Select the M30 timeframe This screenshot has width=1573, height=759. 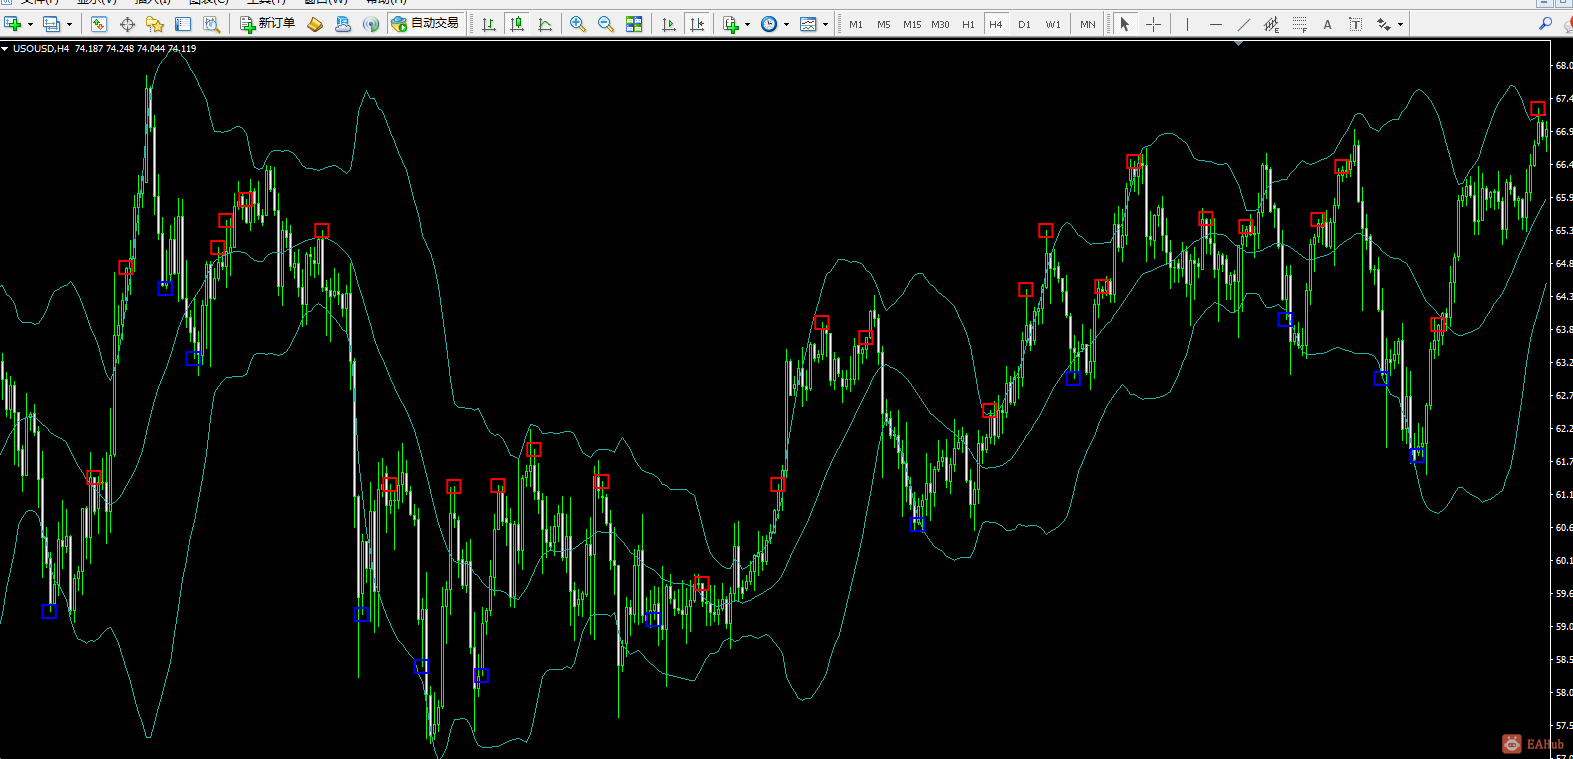tap(940, 24)
